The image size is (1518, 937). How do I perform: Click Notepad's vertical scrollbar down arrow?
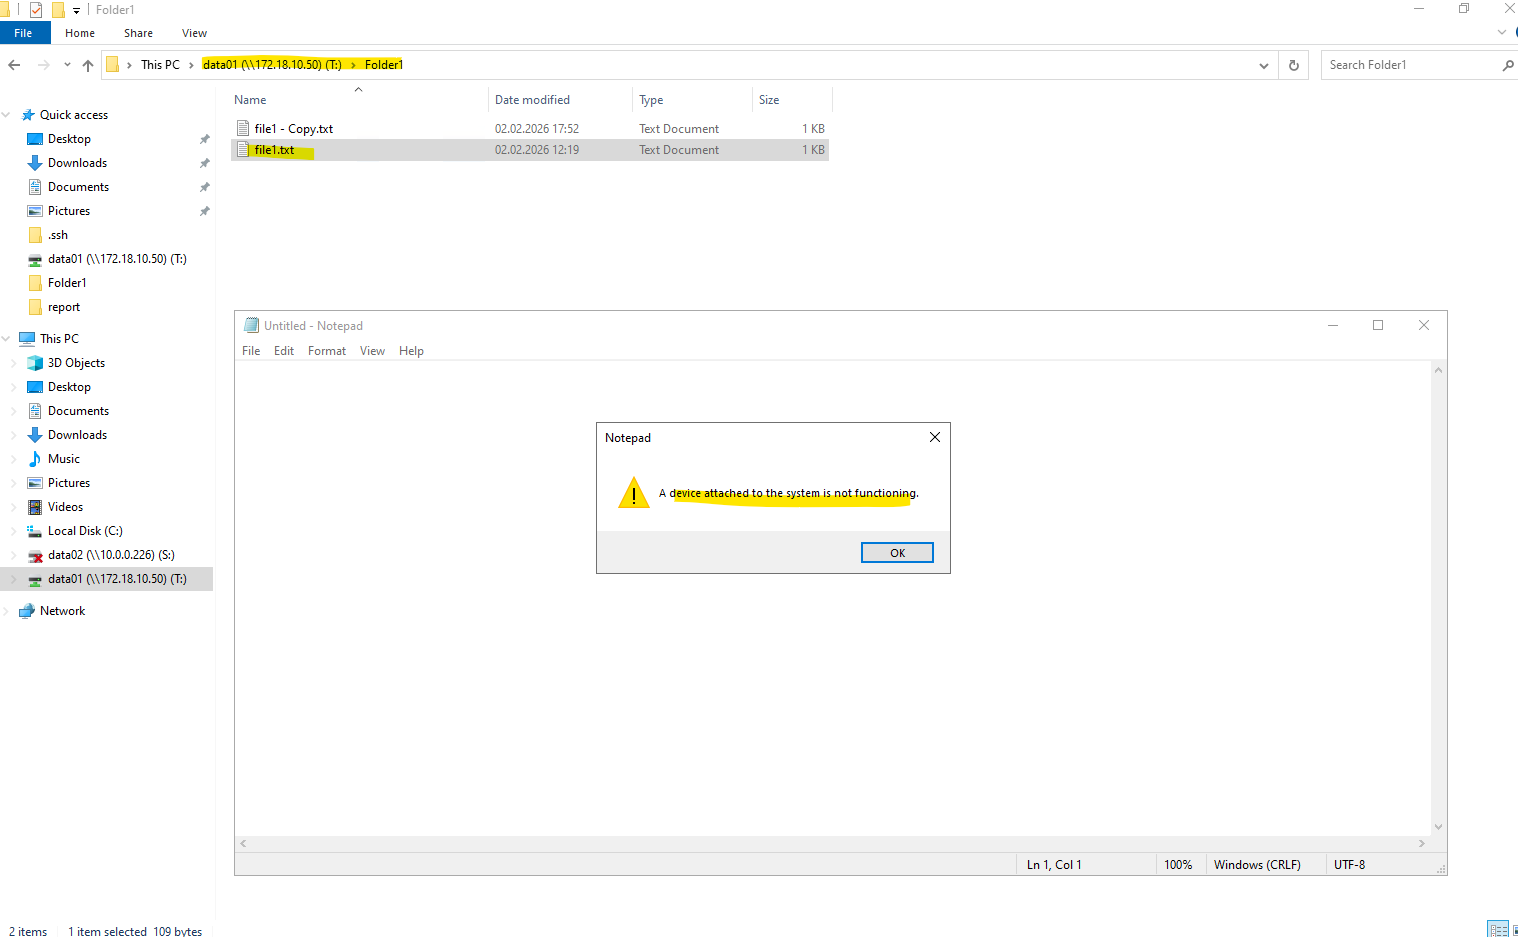1439,827
